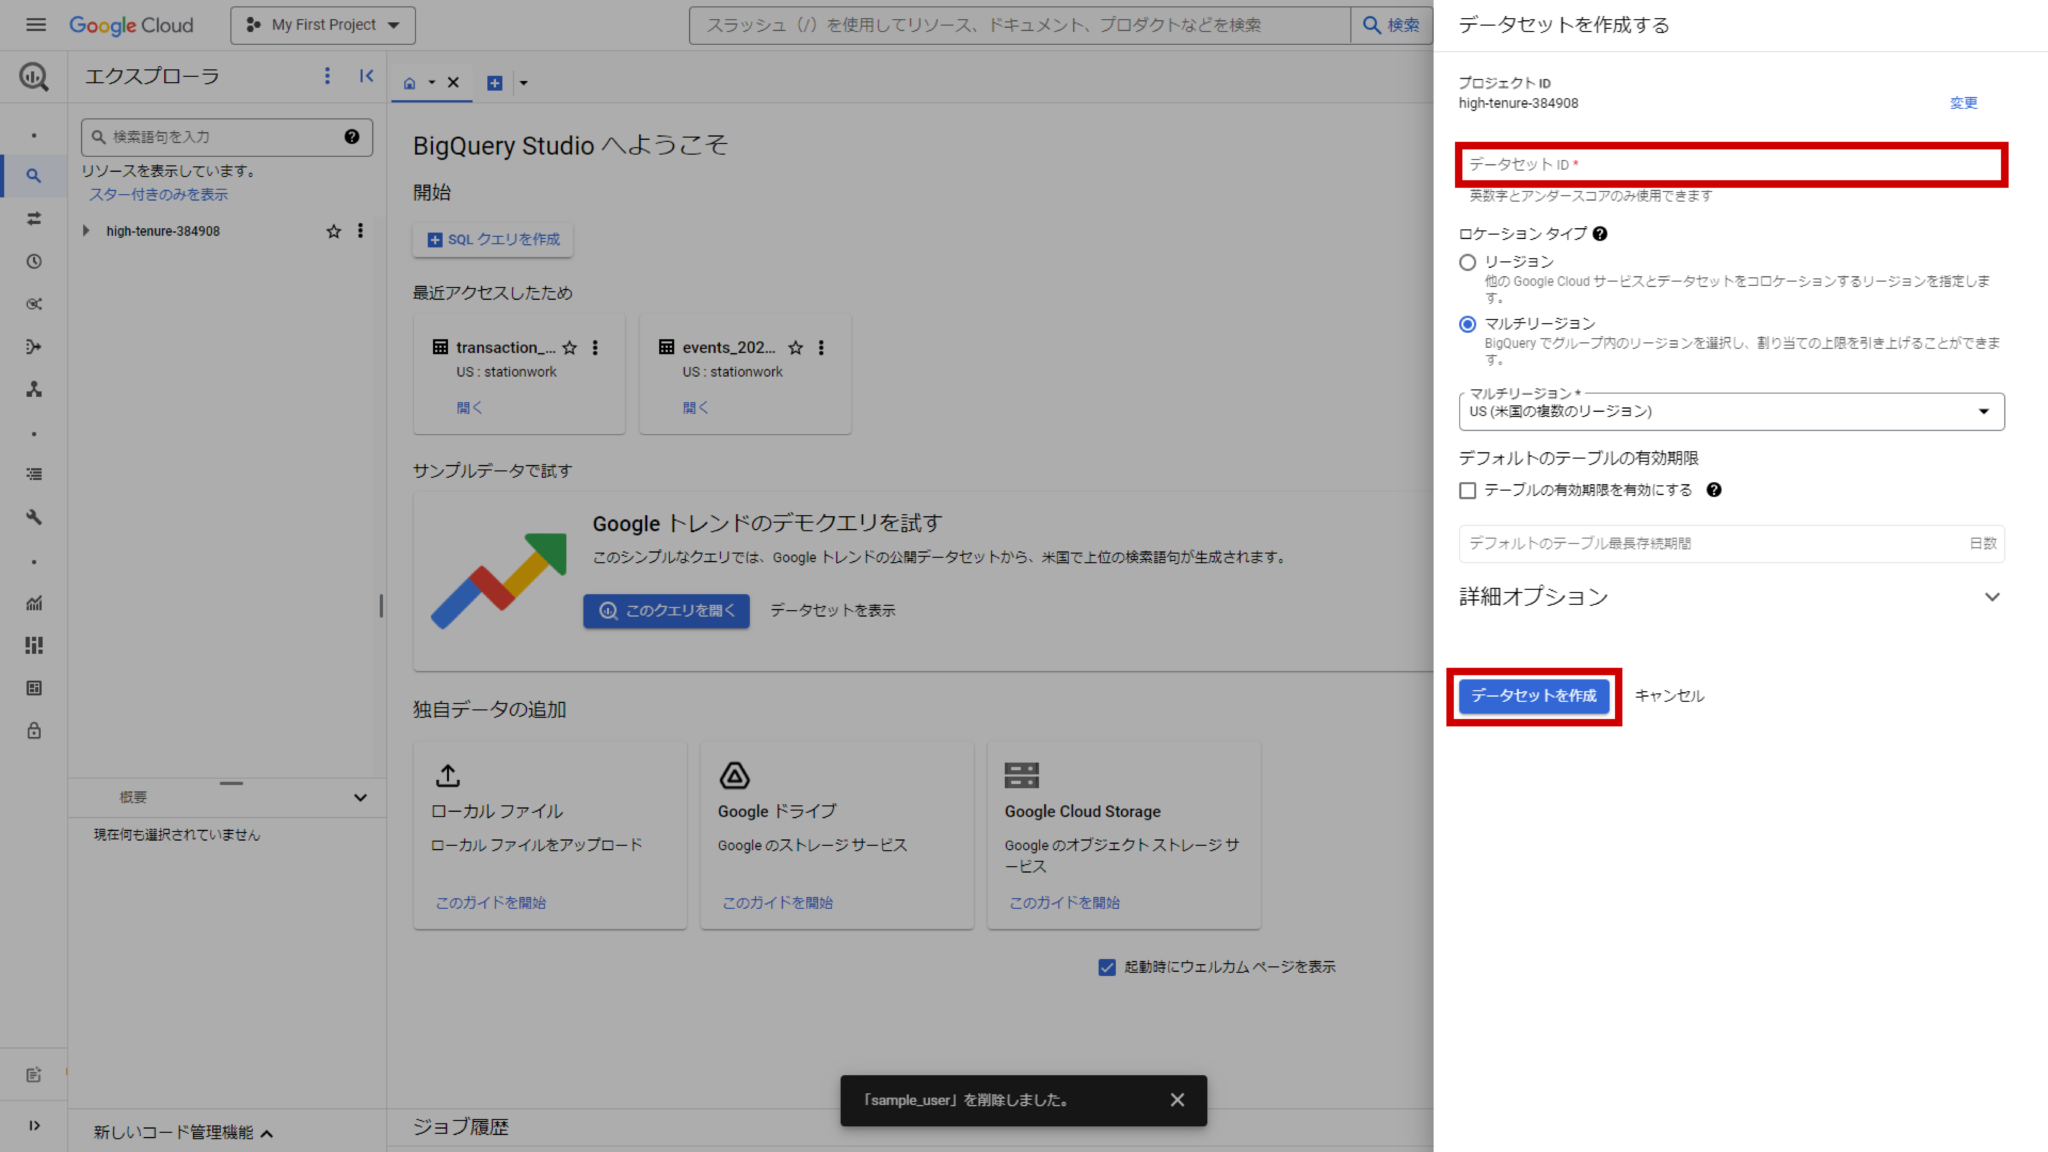
Task: Uncheck 起動時にウェルカムページを表示
Action: click(x=1106, y=967)
